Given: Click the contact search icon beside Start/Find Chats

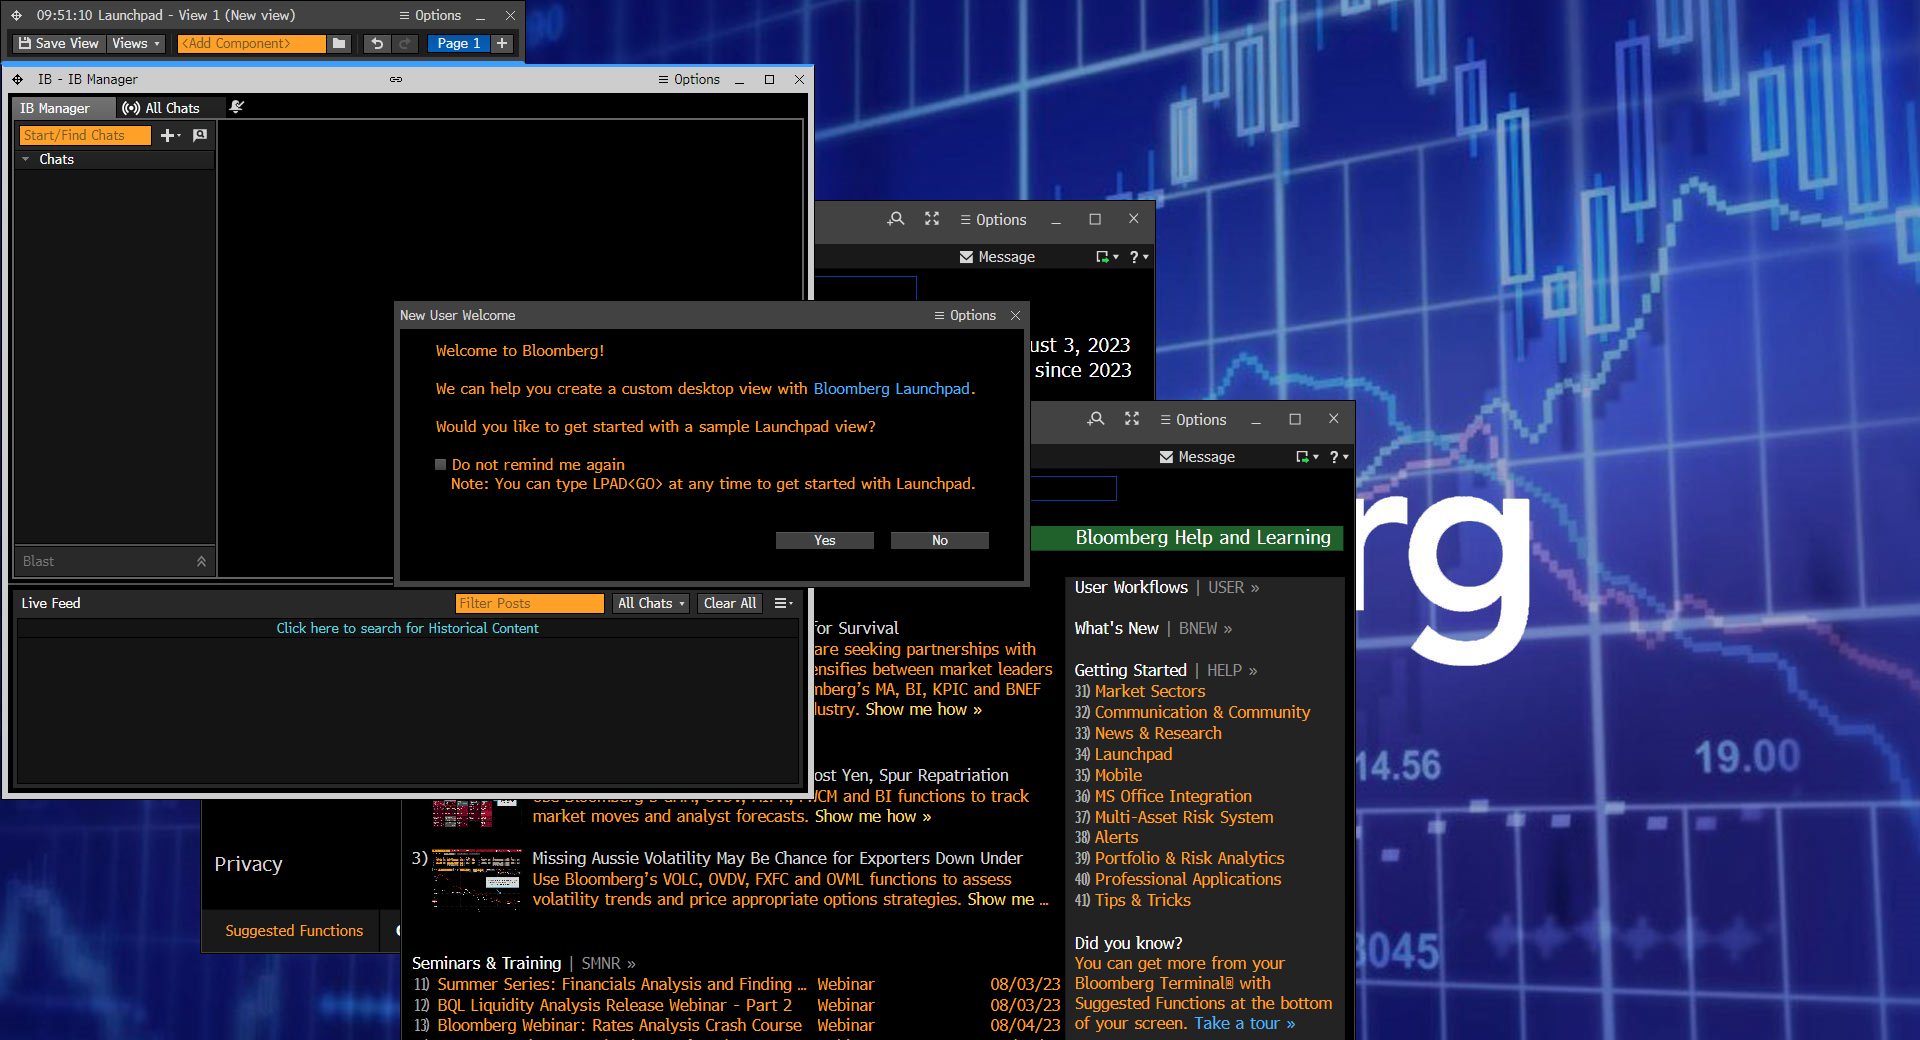Looking at the screenshot, I should [200, 135].
